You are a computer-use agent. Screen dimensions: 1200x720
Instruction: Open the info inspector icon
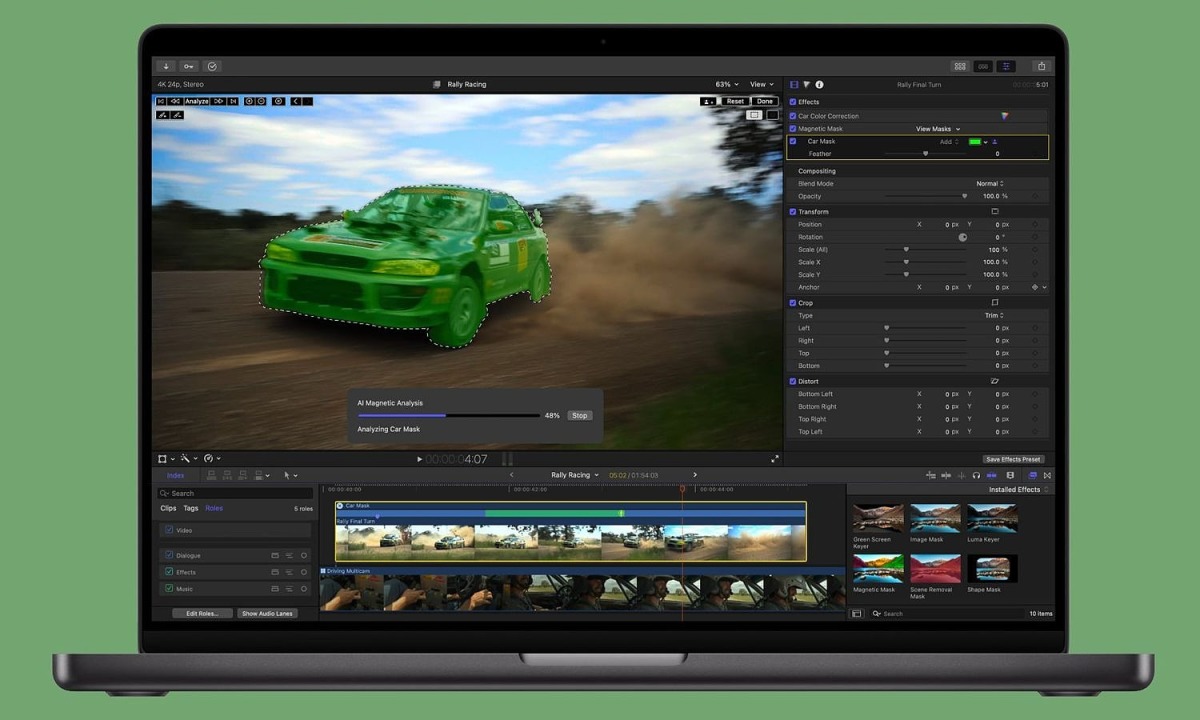[819, 85]
